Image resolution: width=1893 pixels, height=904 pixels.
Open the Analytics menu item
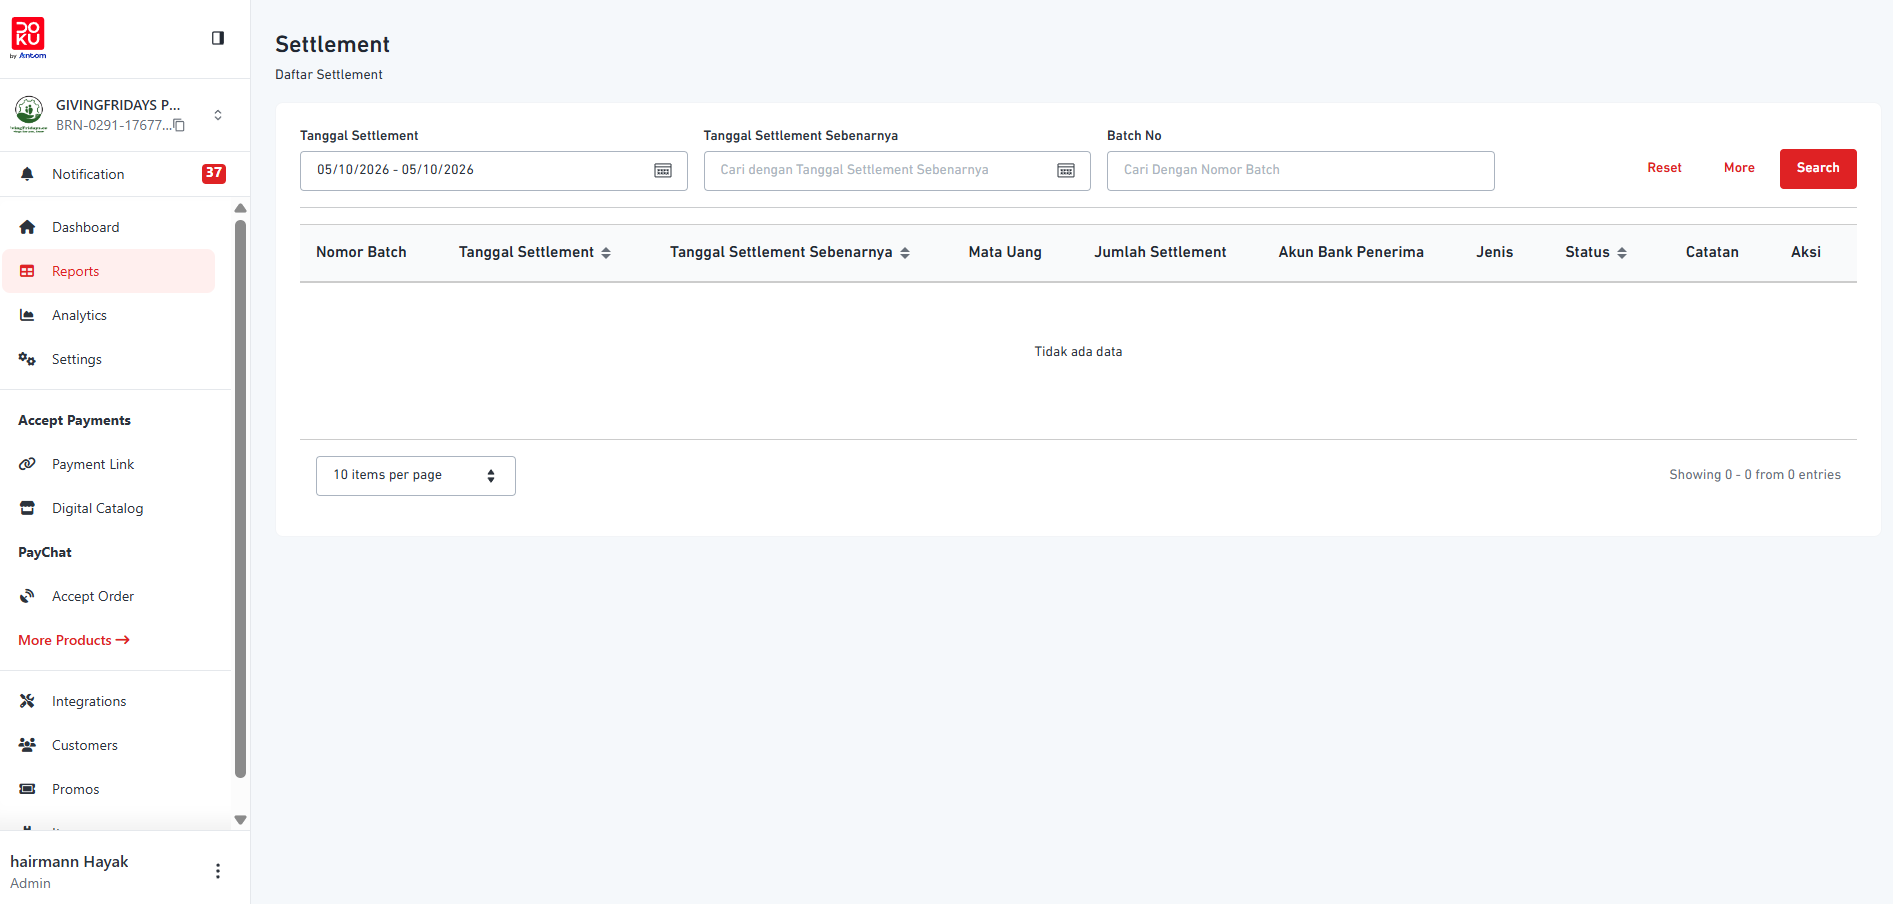coord(109,315)
